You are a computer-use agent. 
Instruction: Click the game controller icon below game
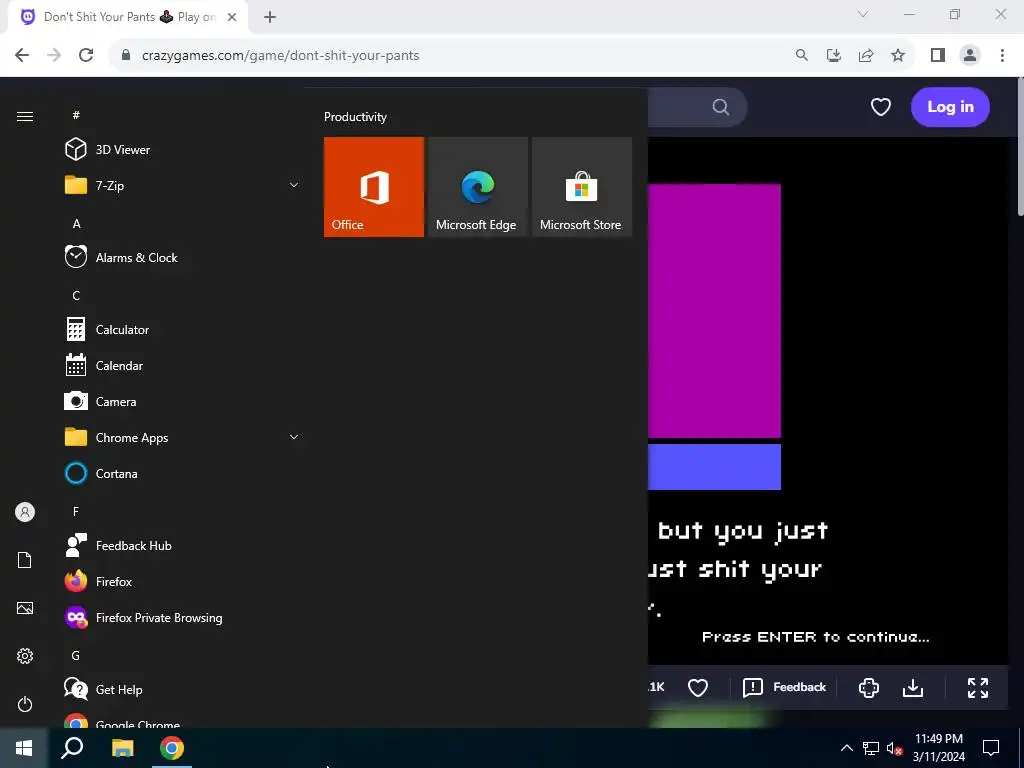[x=869, y=687]
